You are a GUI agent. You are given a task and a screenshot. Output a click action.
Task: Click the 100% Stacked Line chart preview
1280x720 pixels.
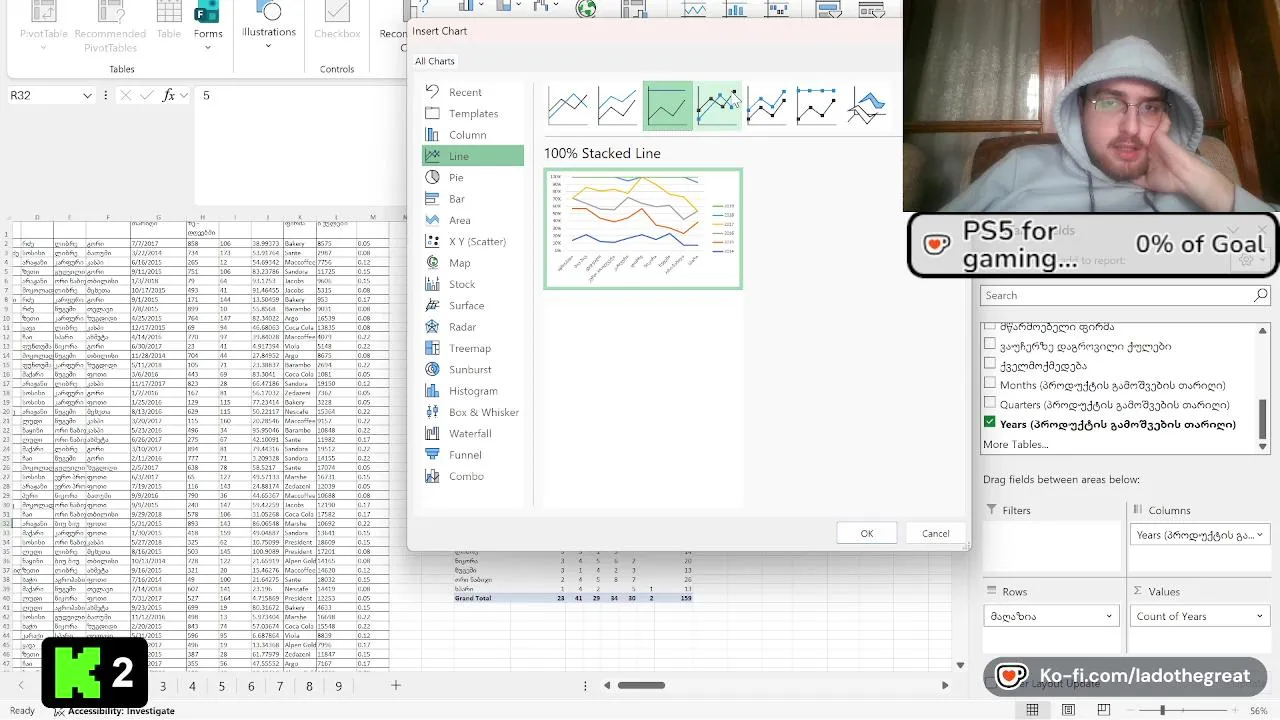pyautogui.click(x=643, y=229)
